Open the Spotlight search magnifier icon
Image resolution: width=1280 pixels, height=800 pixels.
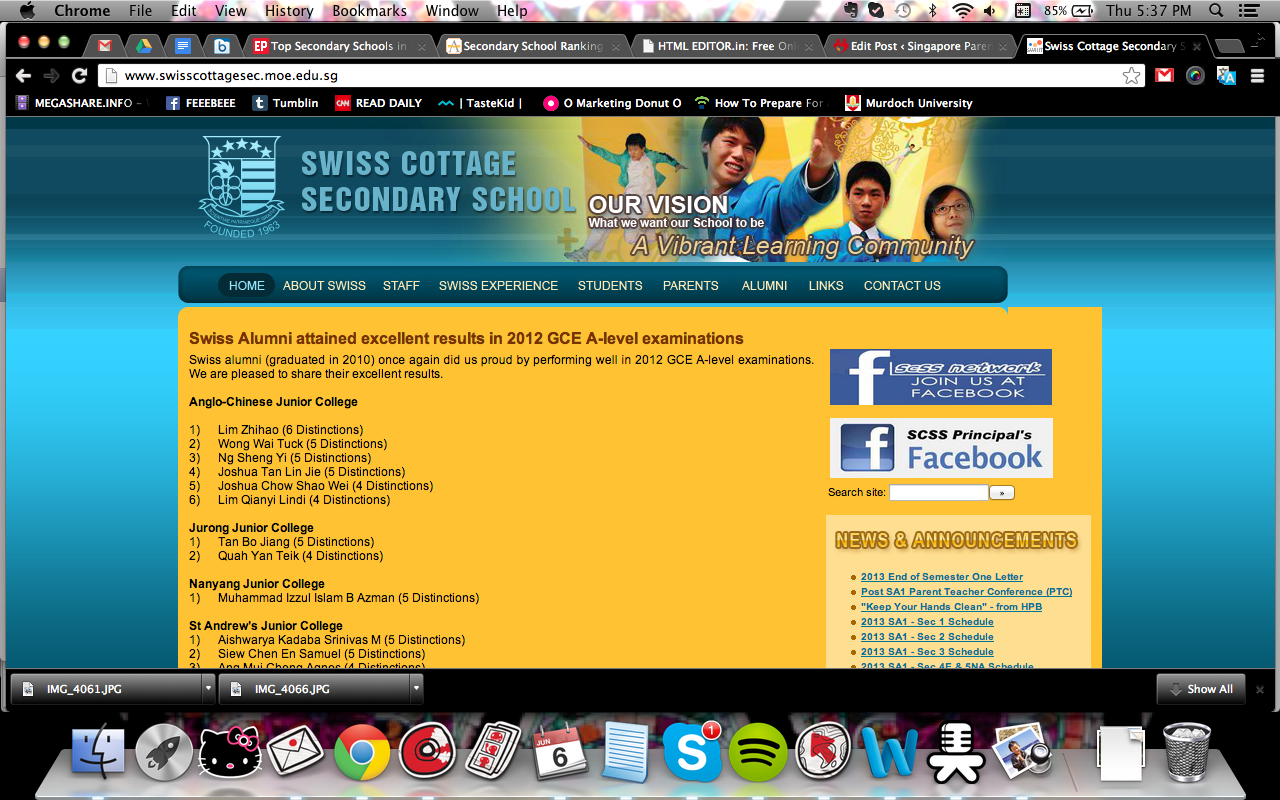click(1217, 11)
